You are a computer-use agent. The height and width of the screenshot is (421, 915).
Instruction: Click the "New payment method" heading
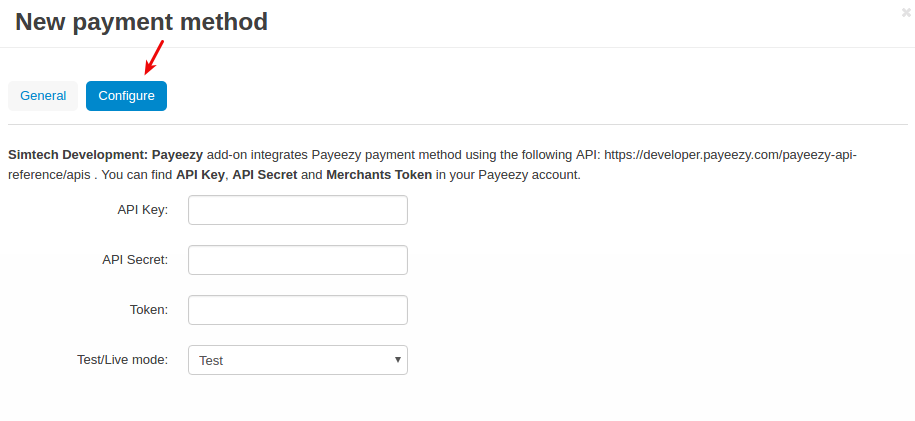(x=141, y=22)
